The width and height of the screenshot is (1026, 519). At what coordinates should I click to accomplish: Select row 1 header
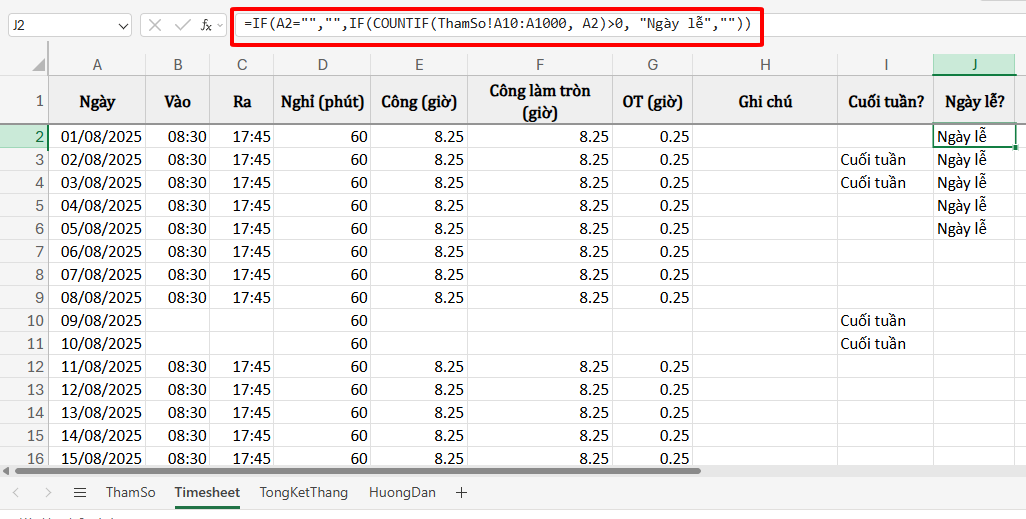(24, 99)
